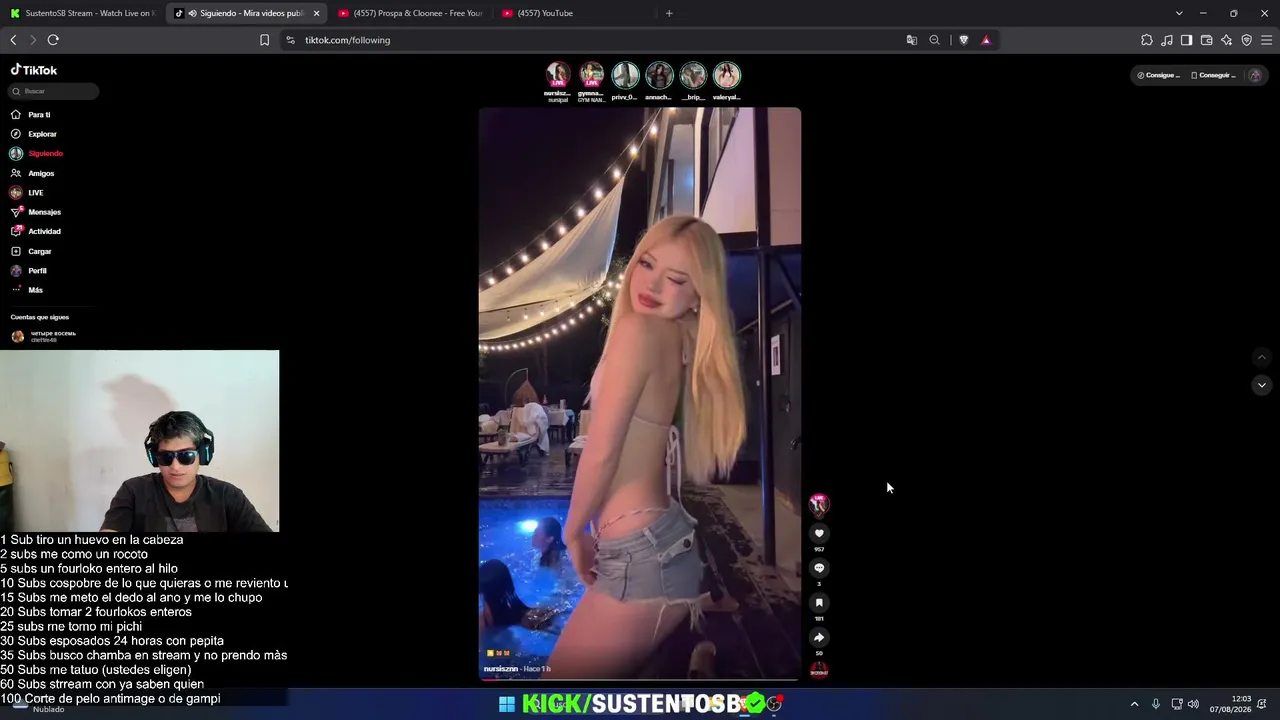Open a new browser tab
Image resolution: width=1280 pixels, height=720 pixels.
pyautogui.click(x=669, y=13)
